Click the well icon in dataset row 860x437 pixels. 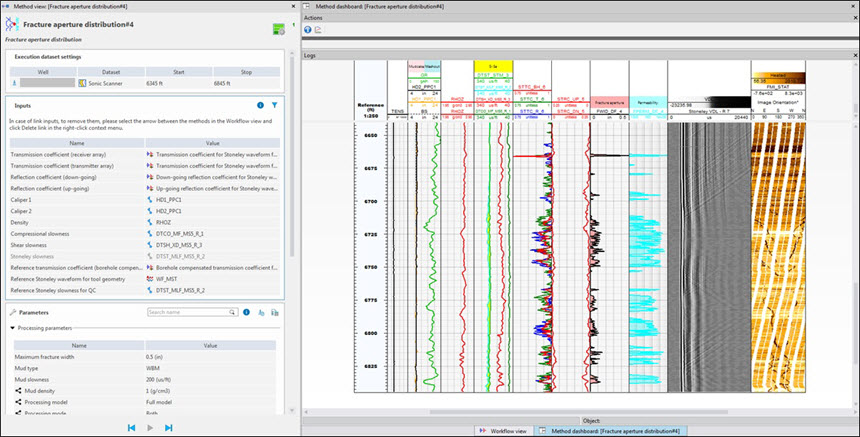point(15,83)
